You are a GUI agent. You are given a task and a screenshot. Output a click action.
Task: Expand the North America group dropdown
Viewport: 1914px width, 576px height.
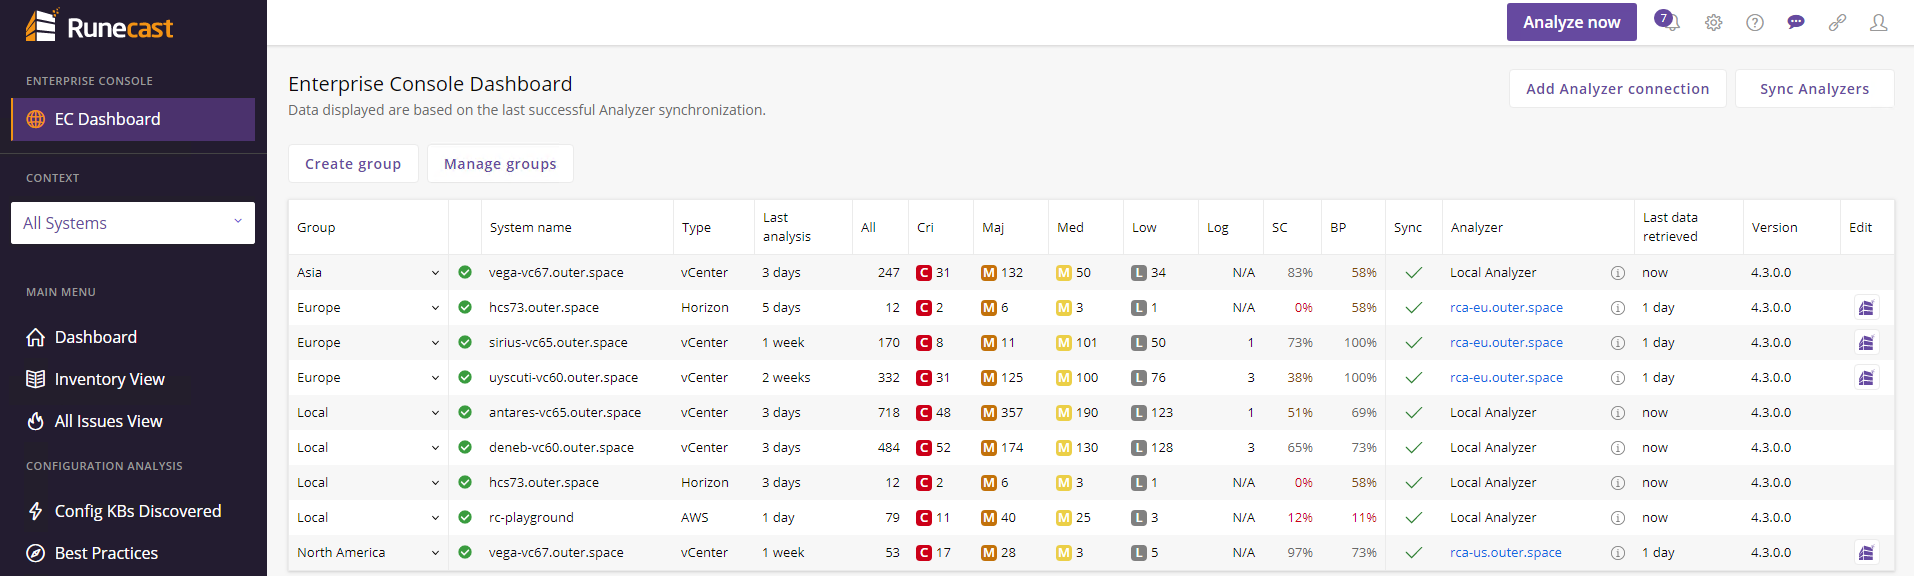click(x=435, y=553)
